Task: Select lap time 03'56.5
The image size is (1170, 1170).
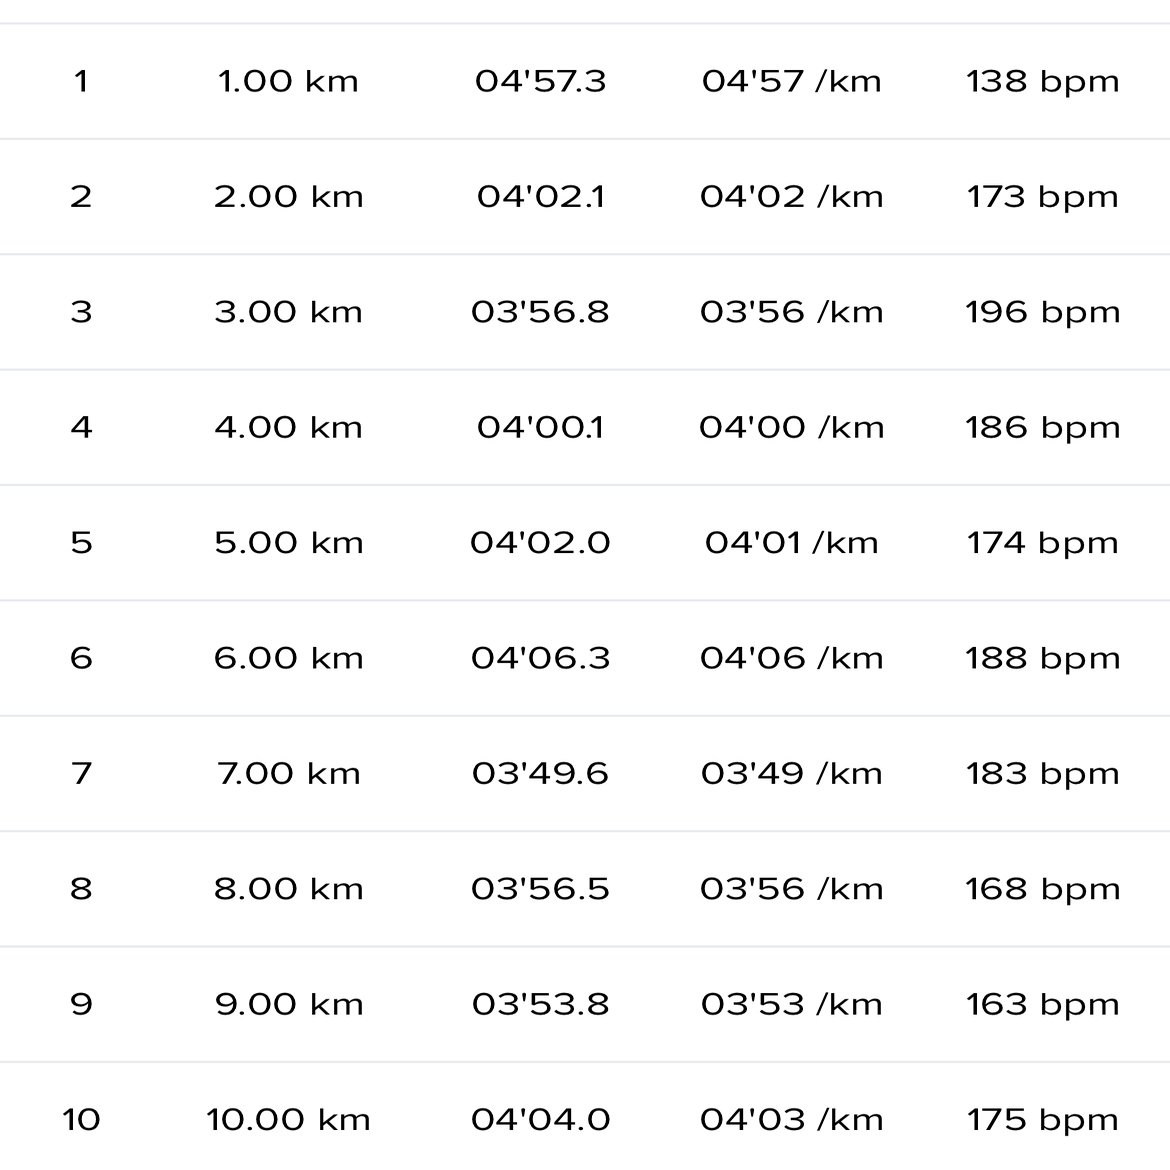Action: pyautogui.click(x=541, y=889)
